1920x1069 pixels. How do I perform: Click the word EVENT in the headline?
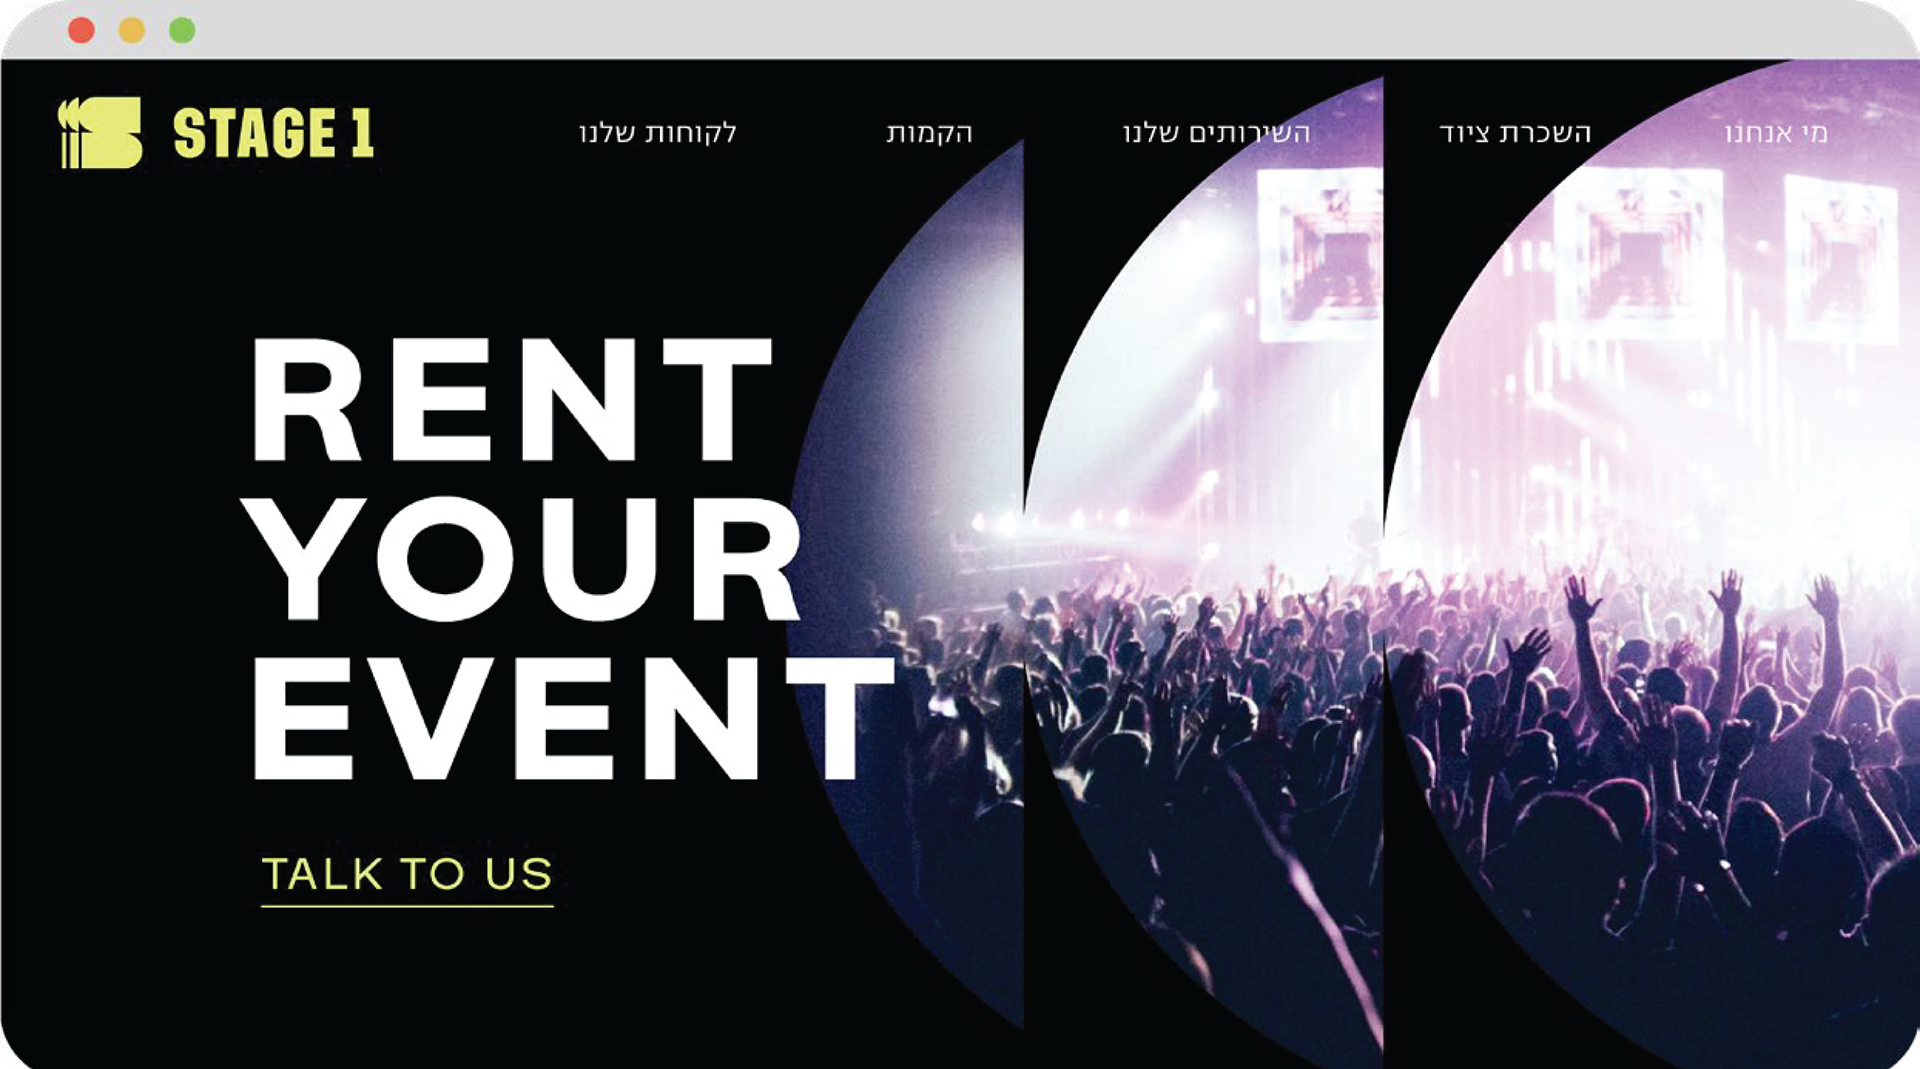tap(573, 718)
